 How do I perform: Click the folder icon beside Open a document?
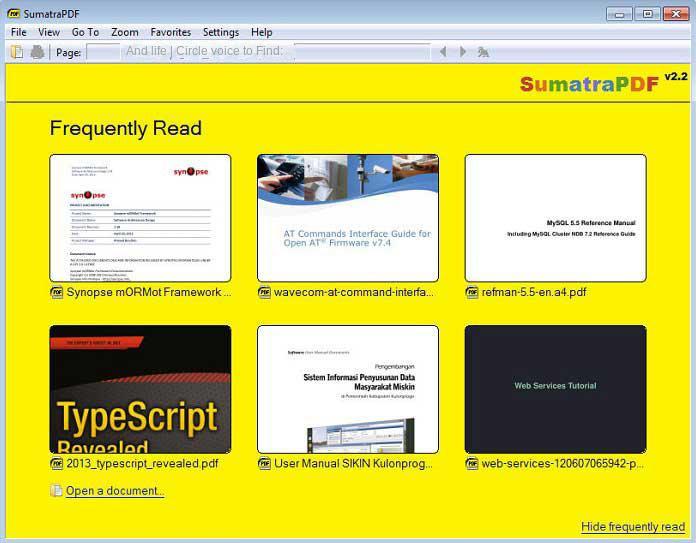click(57, 491)
